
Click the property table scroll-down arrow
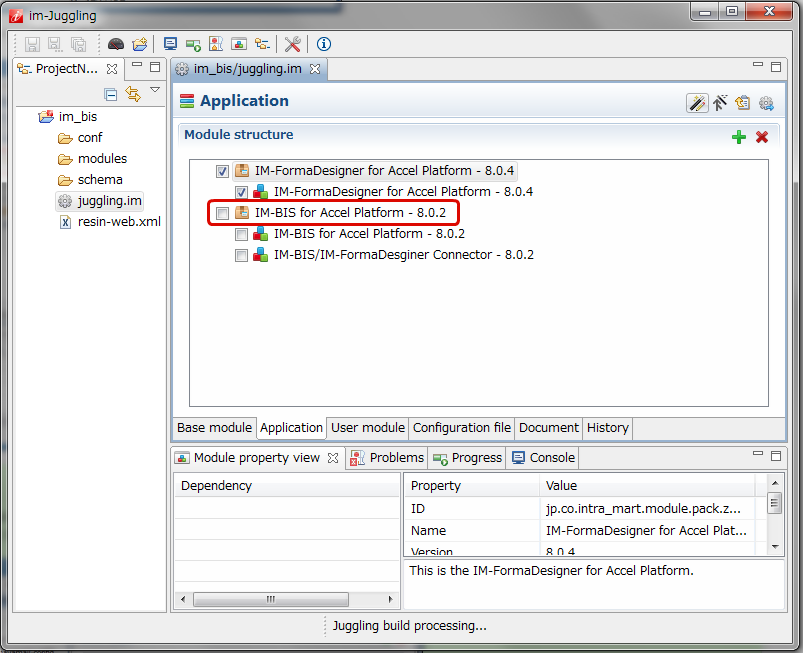pyautogui.click(x=775, y=547)
